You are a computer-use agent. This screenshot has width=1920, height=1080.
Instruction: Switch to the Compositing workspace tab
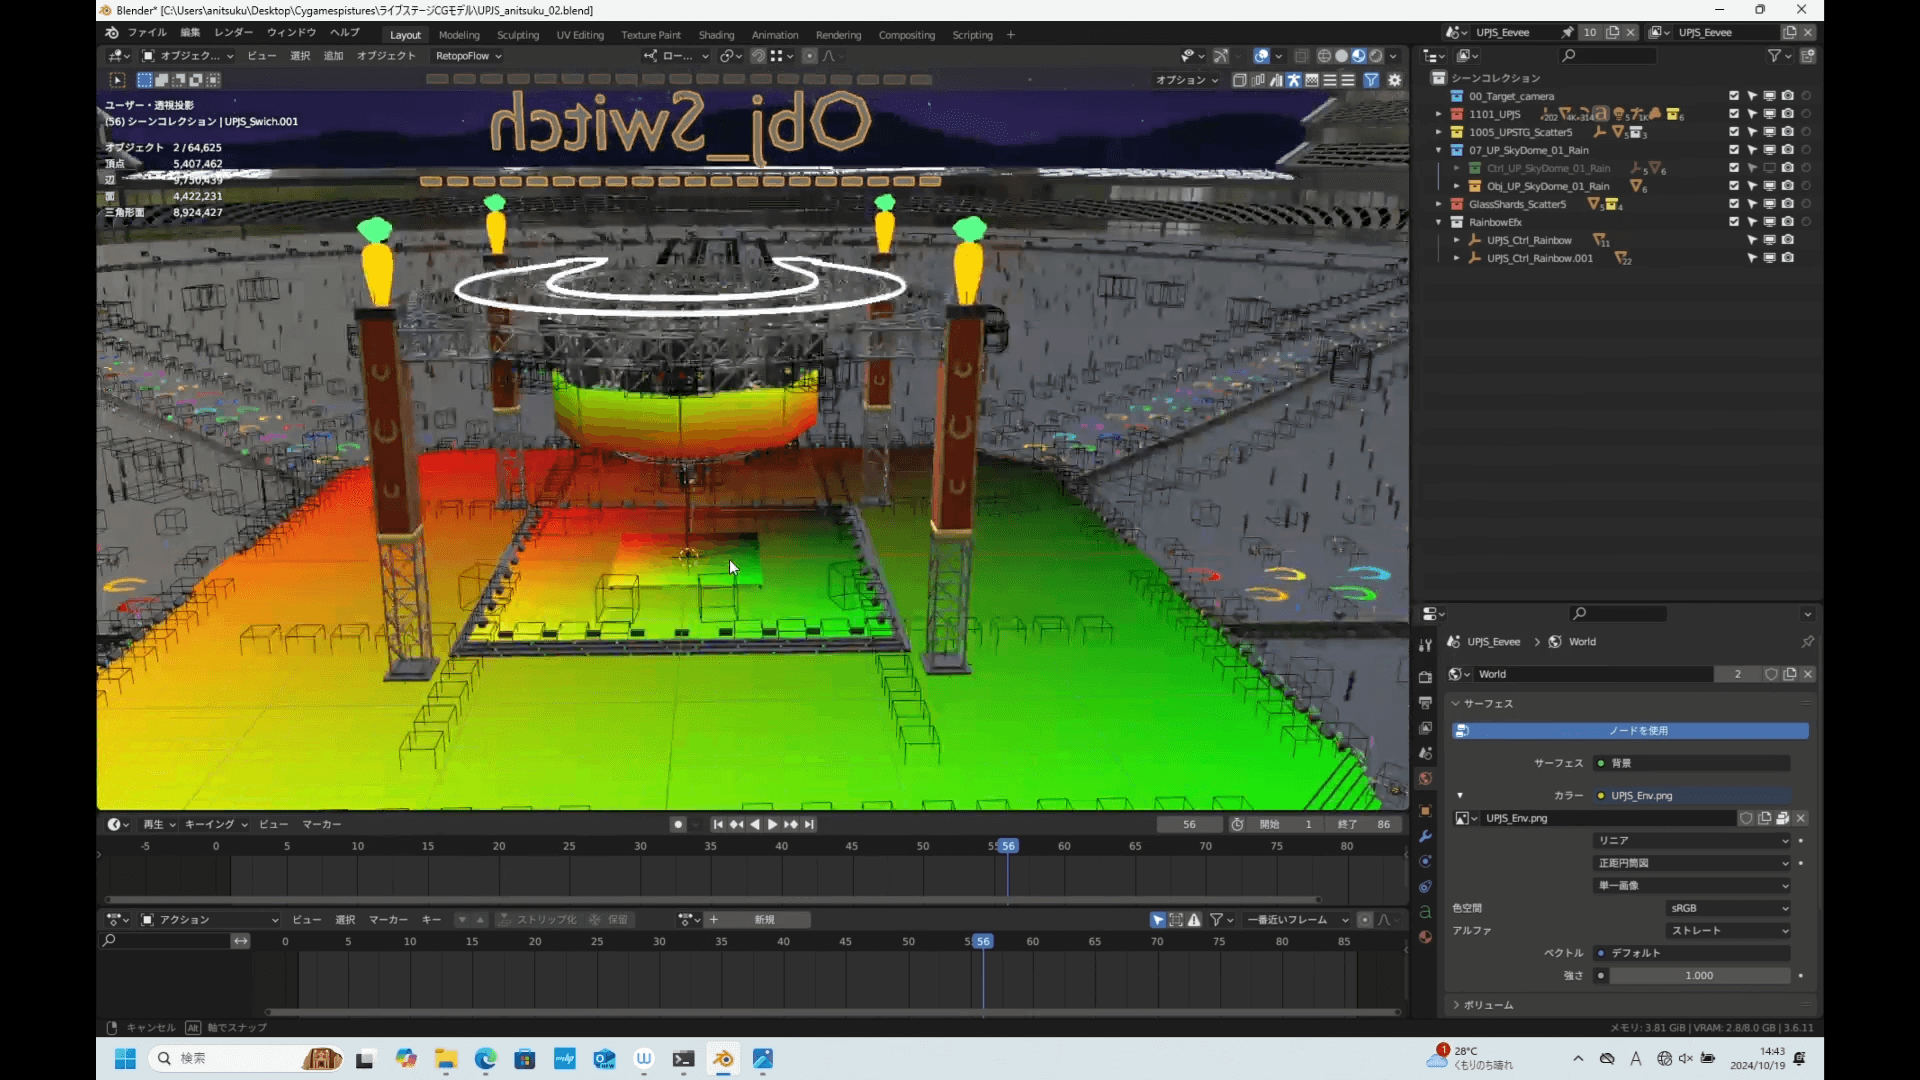pyautogui.click(x=906, y=35)
